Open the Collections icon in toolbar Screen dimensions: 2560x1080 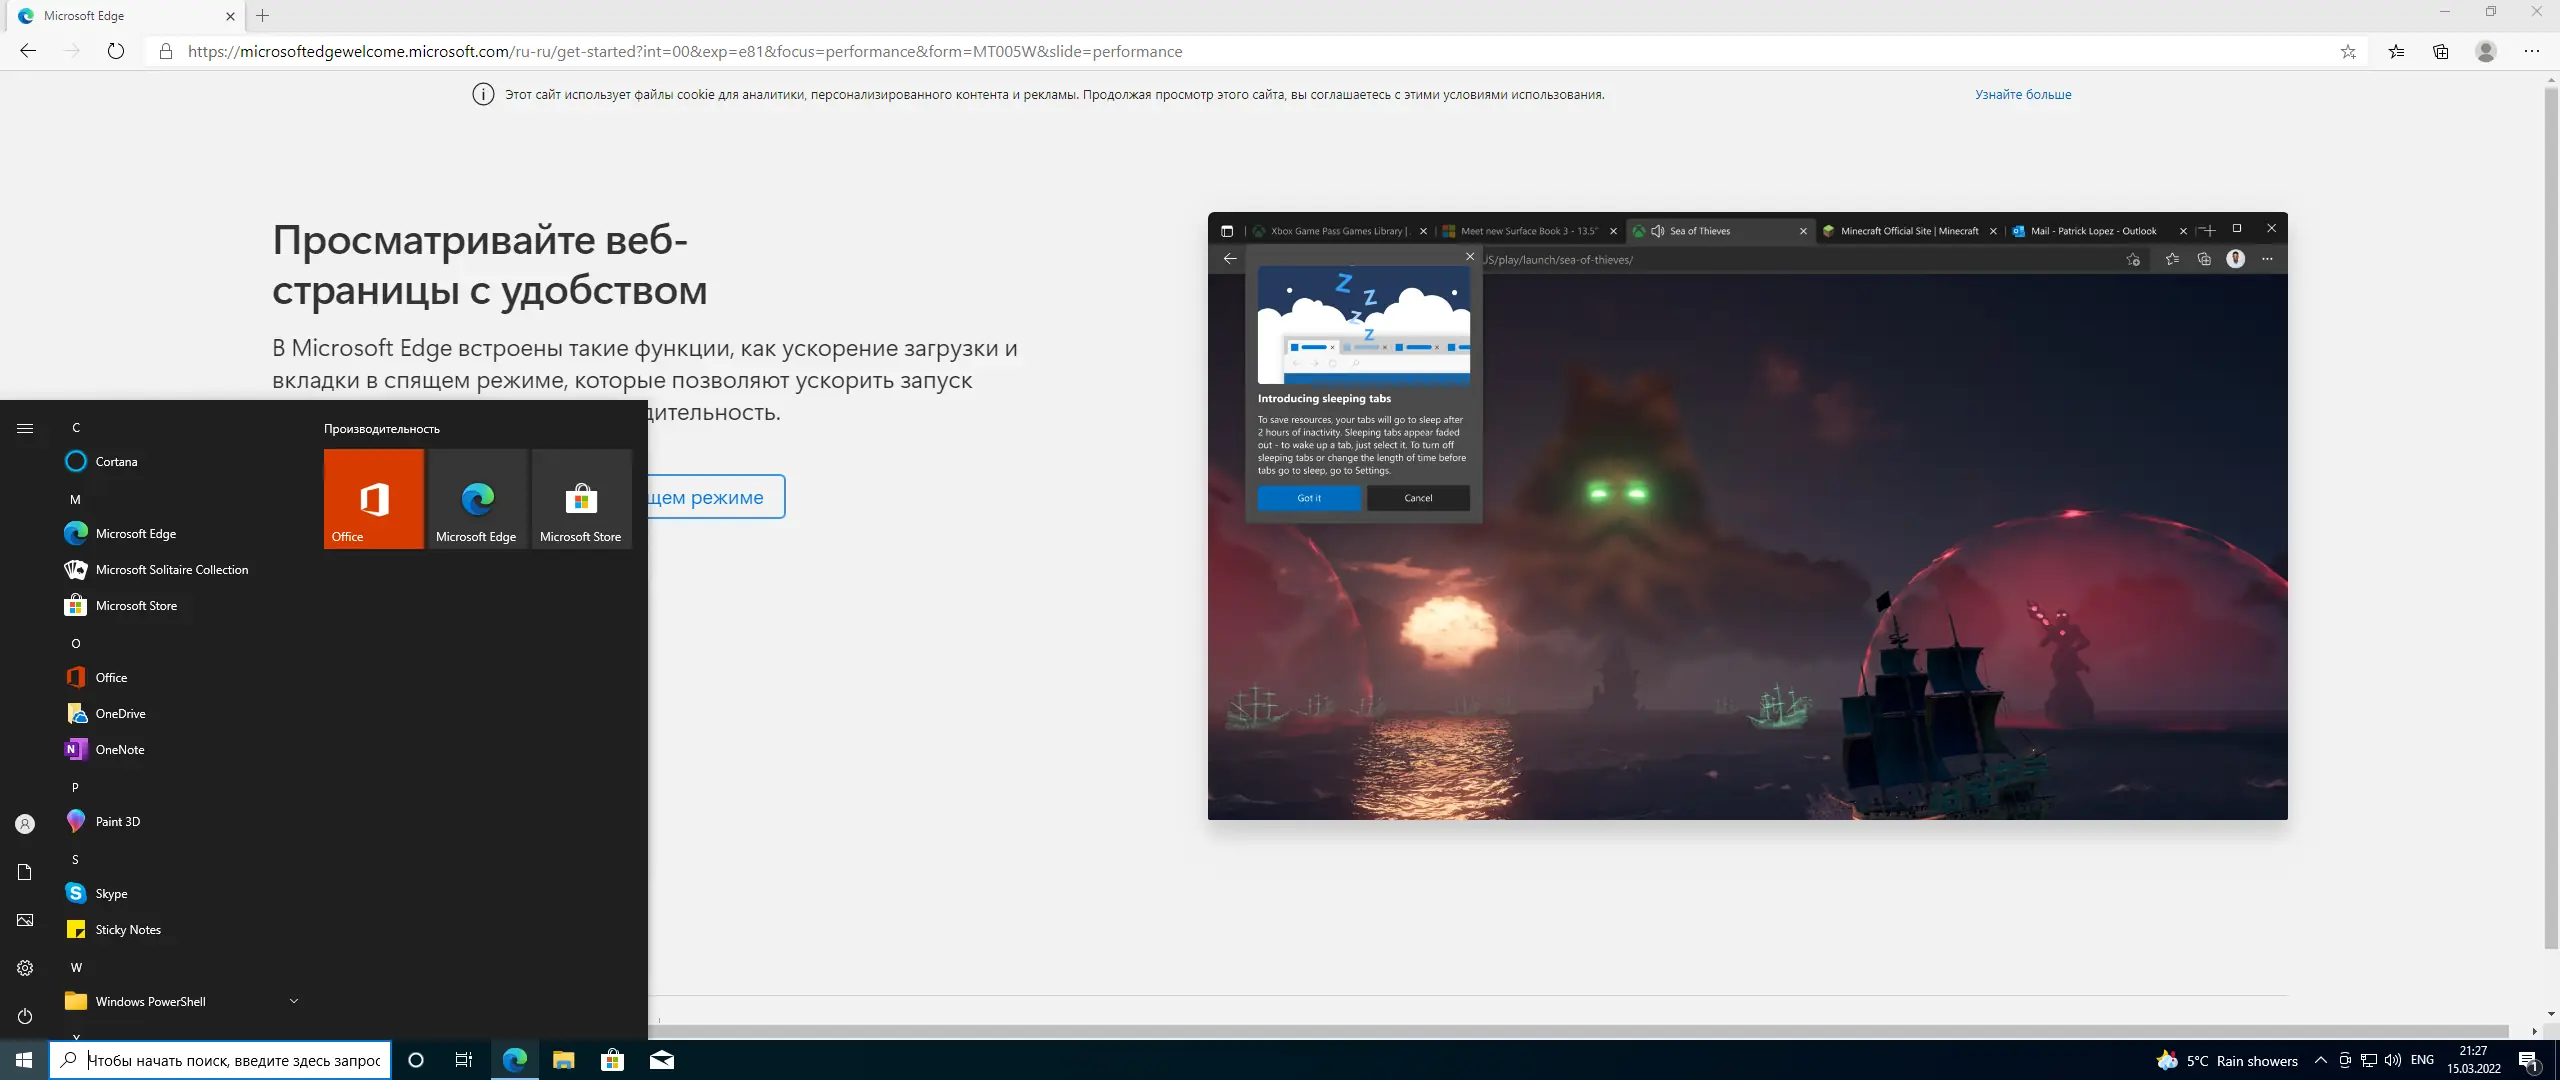[2441, 51]
